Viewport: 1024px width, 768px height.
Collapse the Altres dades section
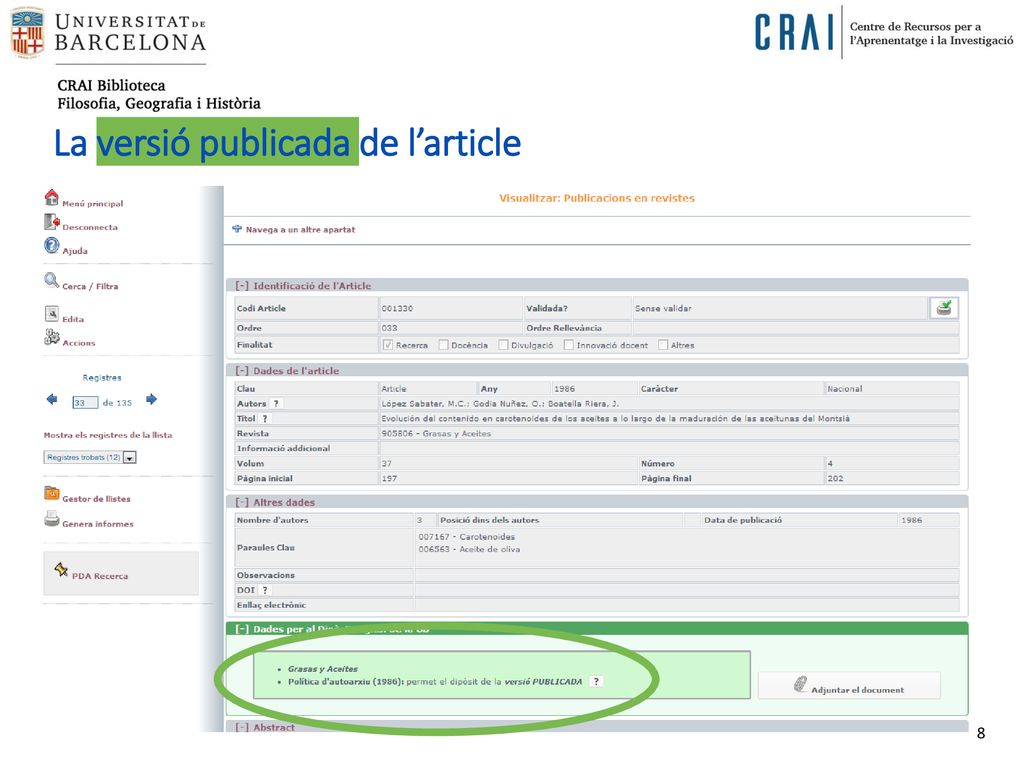click(x=242, y=503)
